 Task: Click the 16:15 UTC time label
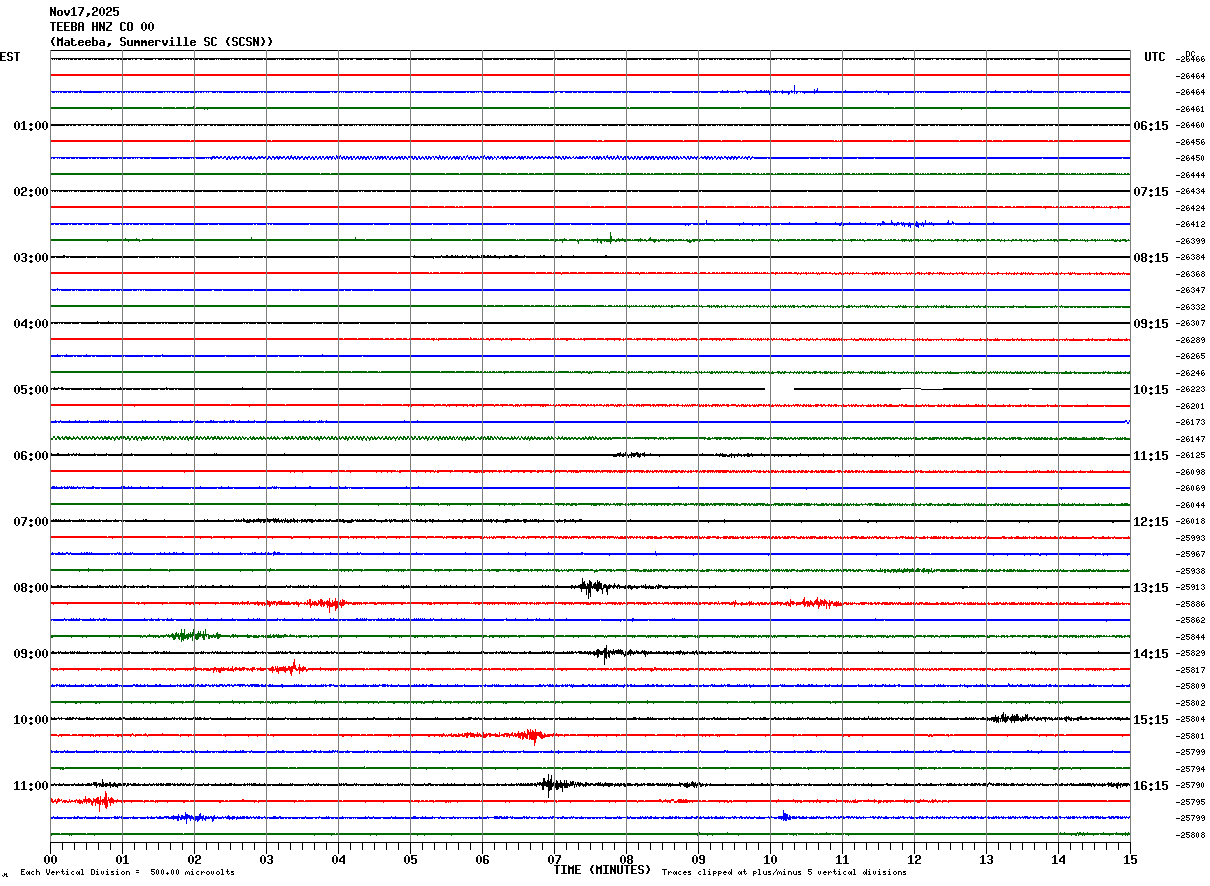point(1151,786)
